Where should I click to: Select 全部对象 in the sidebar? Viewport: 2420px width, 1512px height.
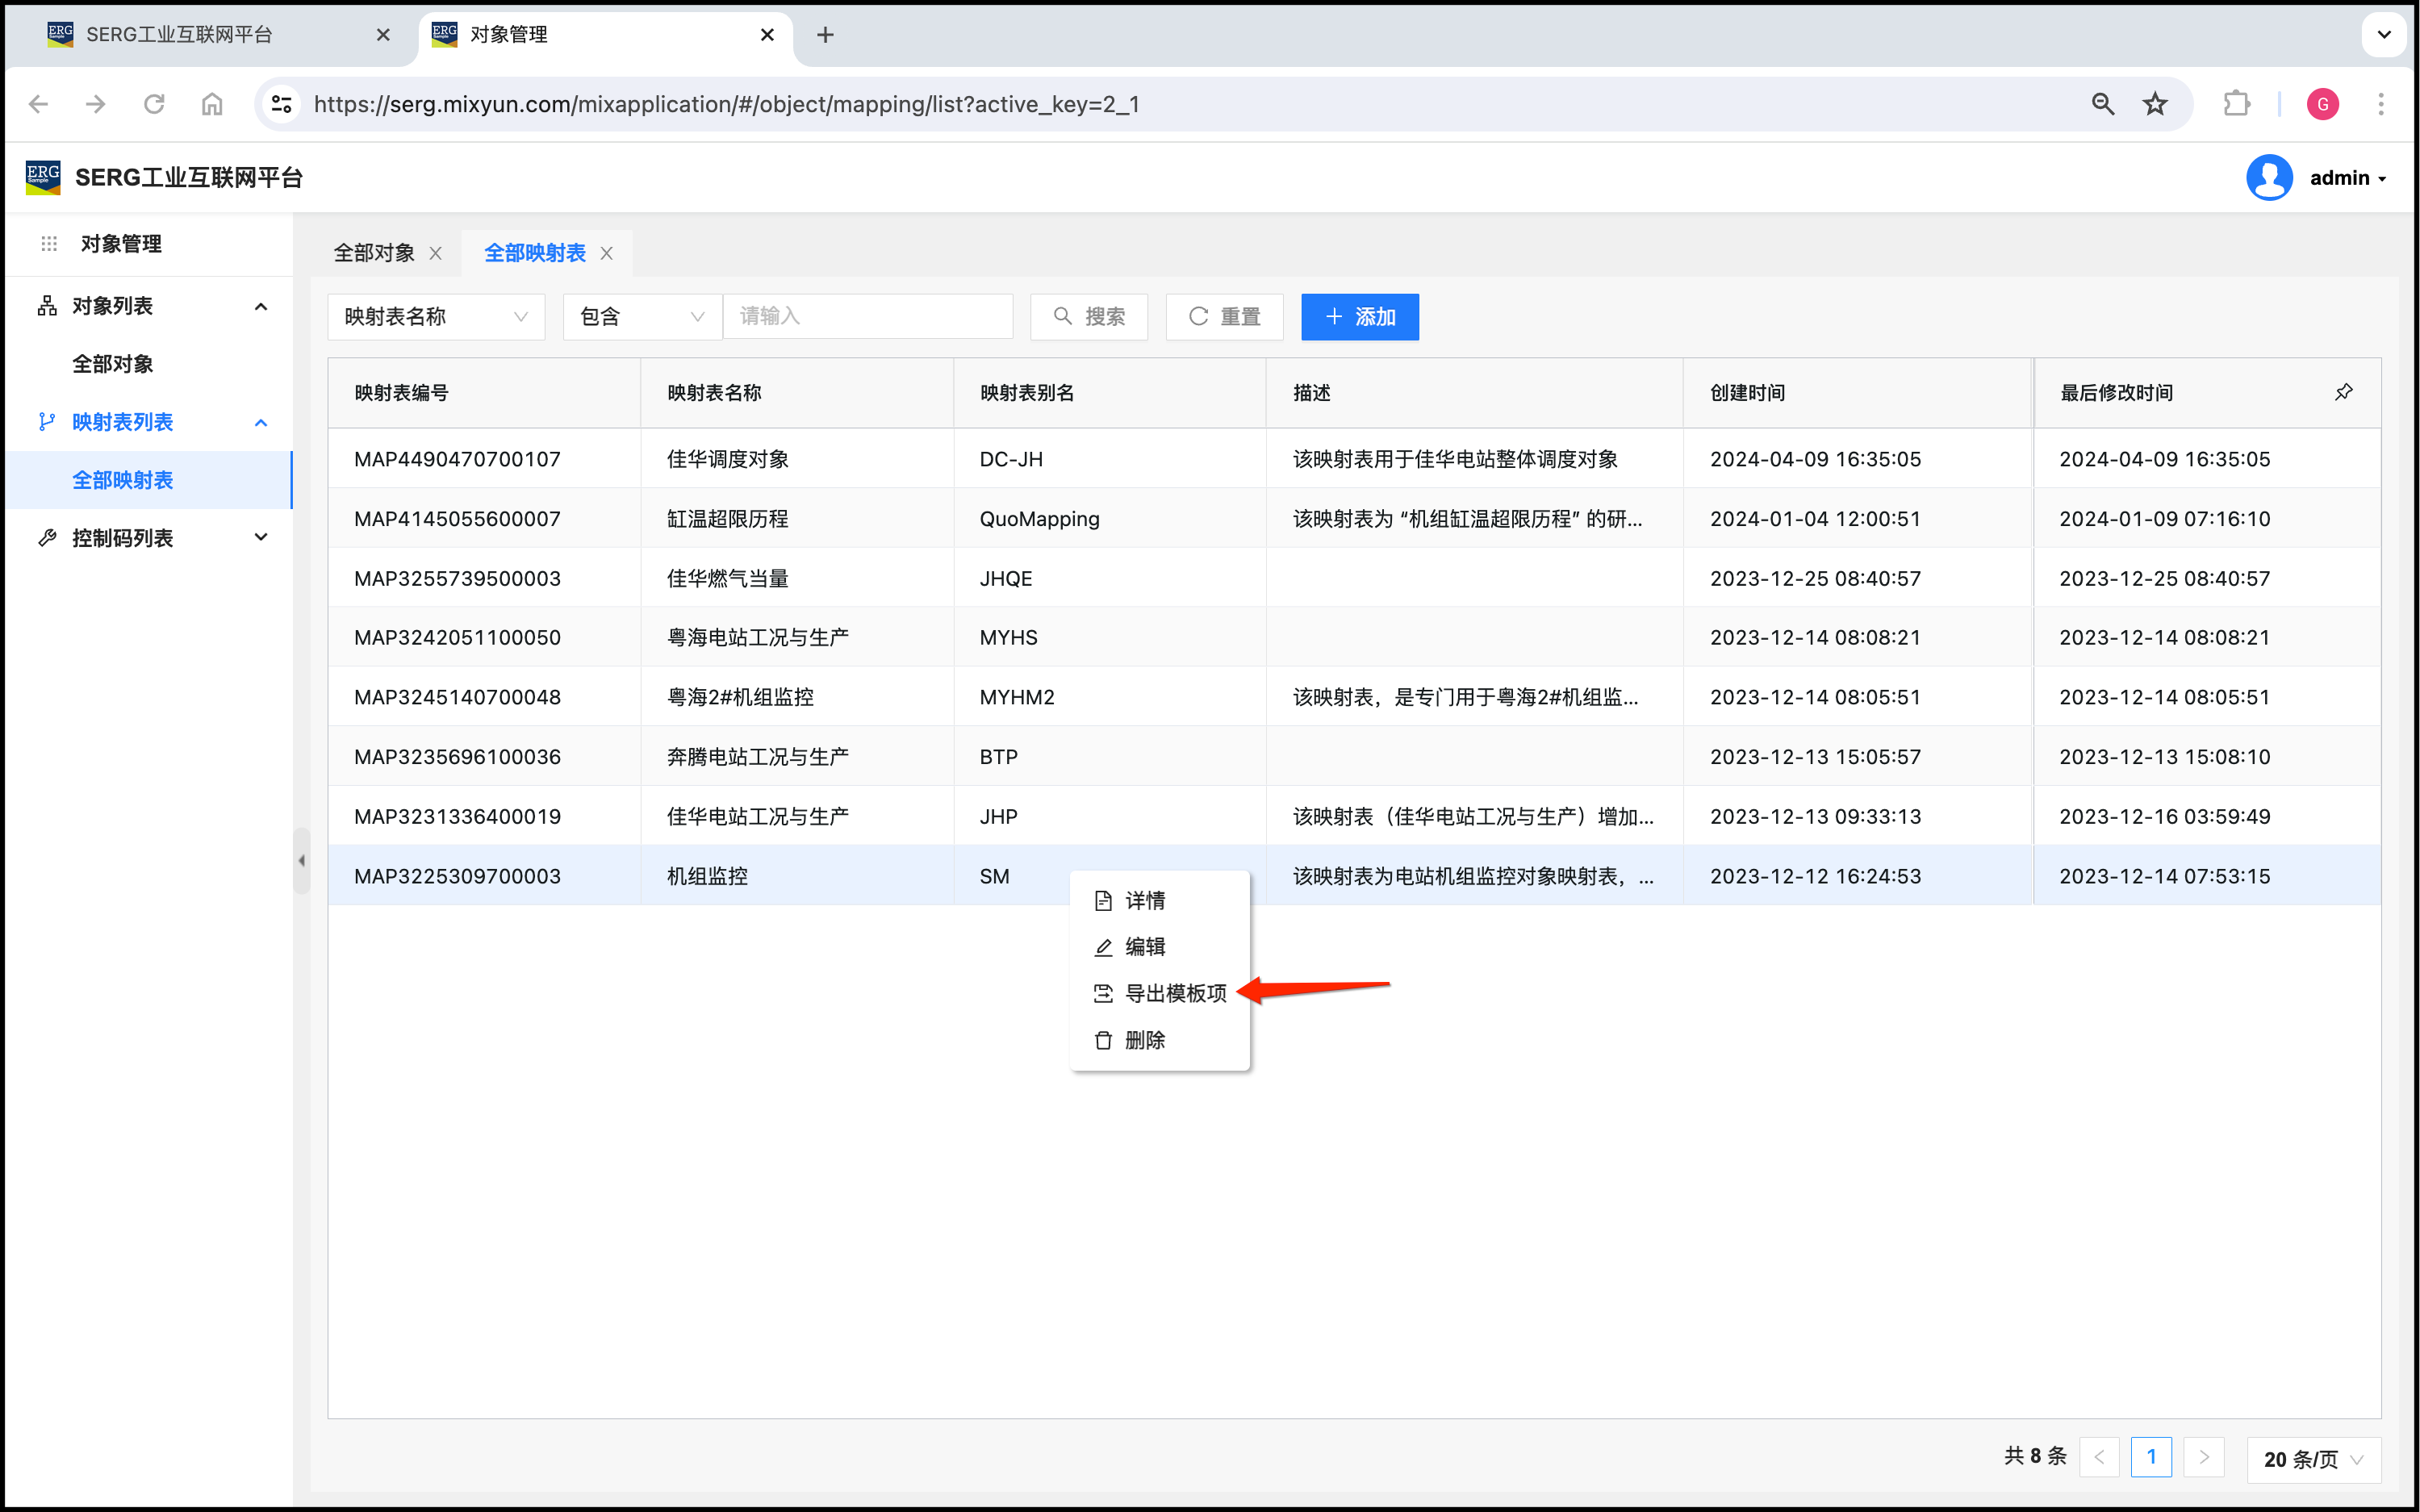(x=113, y=364)
